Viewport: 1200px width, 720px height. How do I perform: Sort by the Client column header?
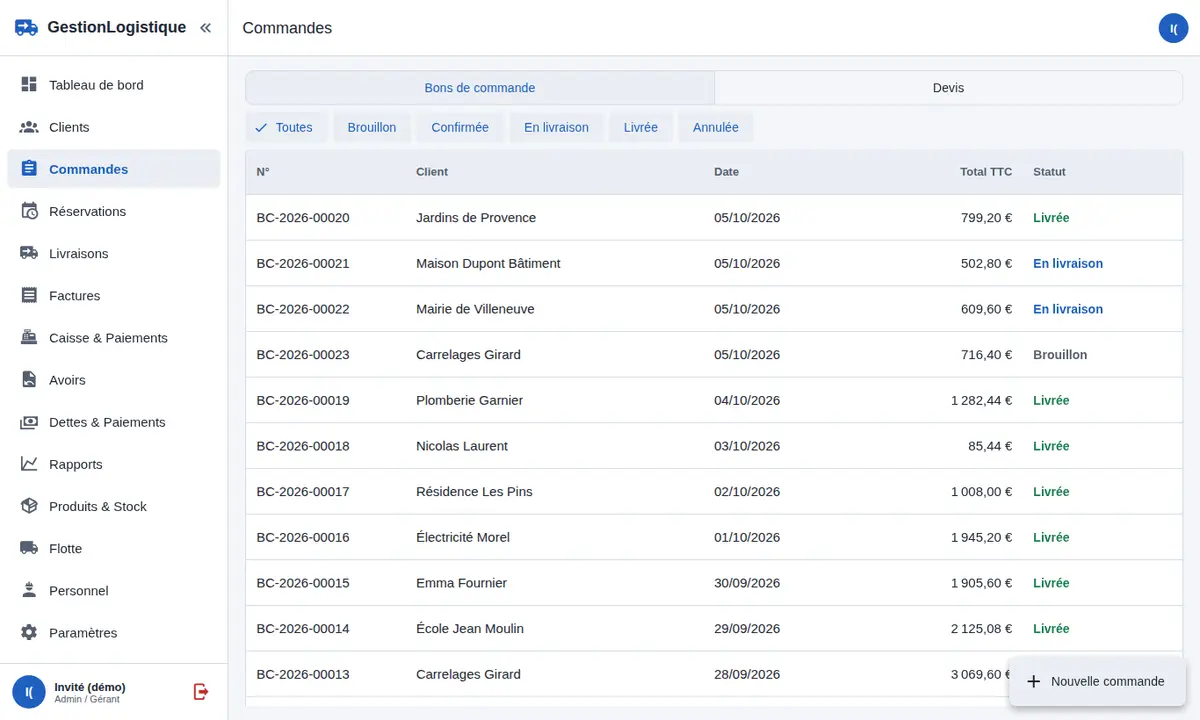tap(432, 172)
